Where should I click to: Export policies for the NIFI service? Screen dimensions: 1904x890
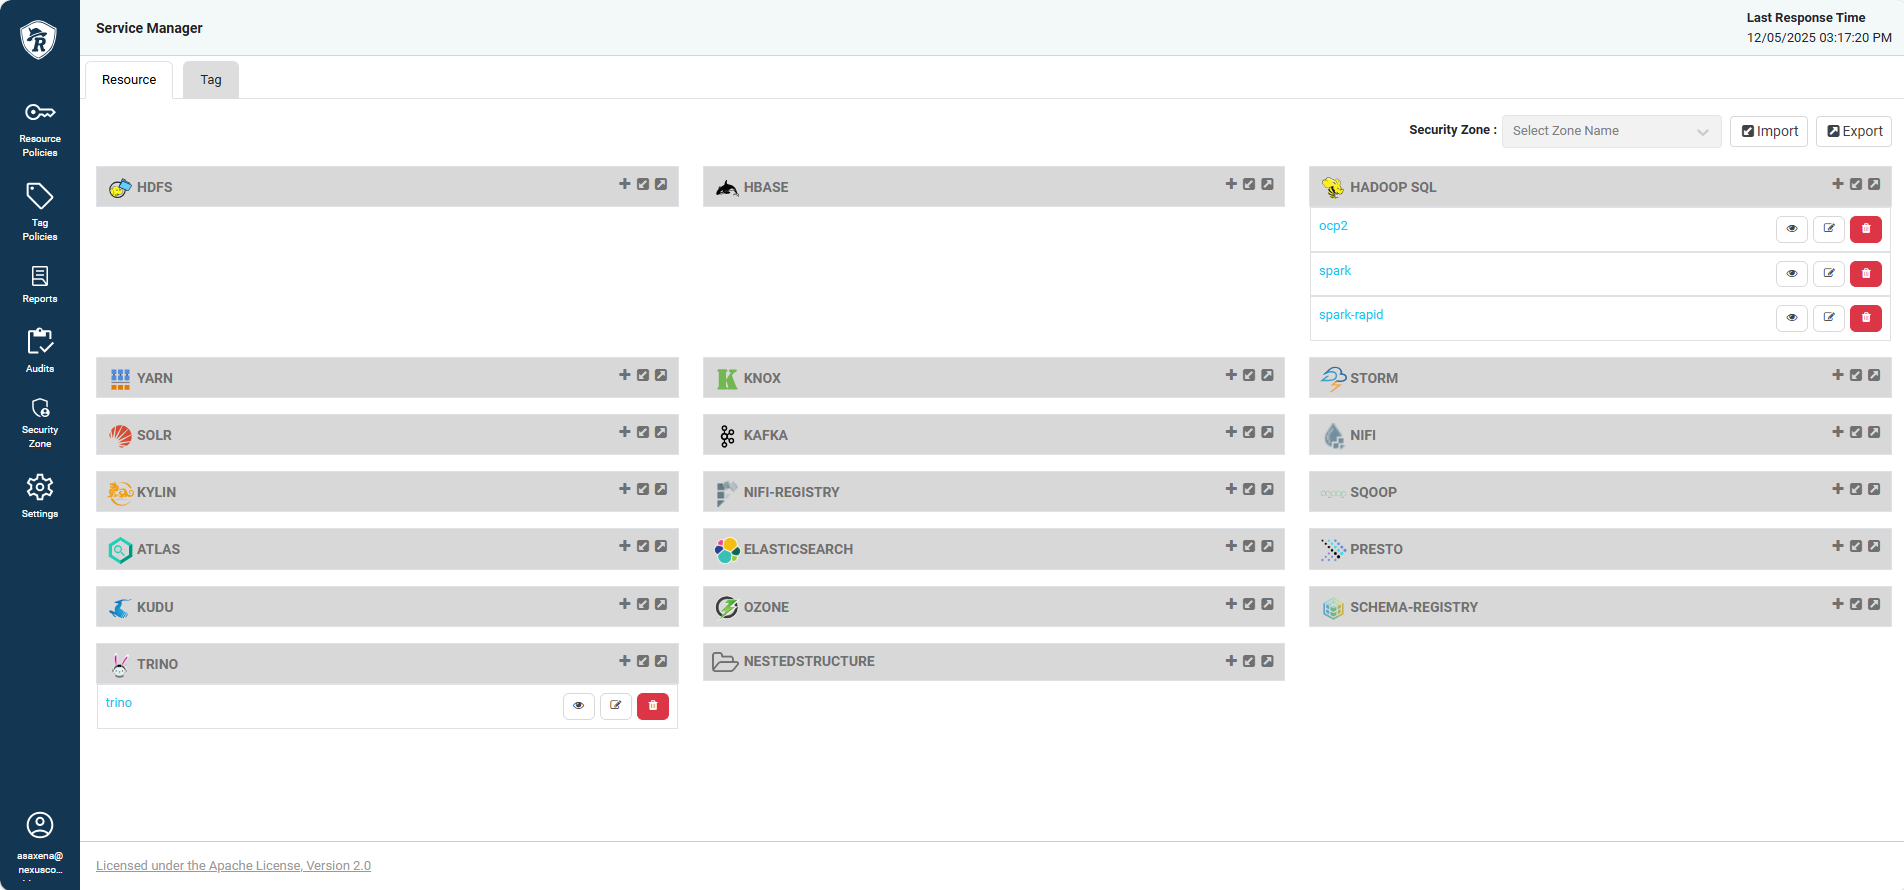tap(1874, 432)
